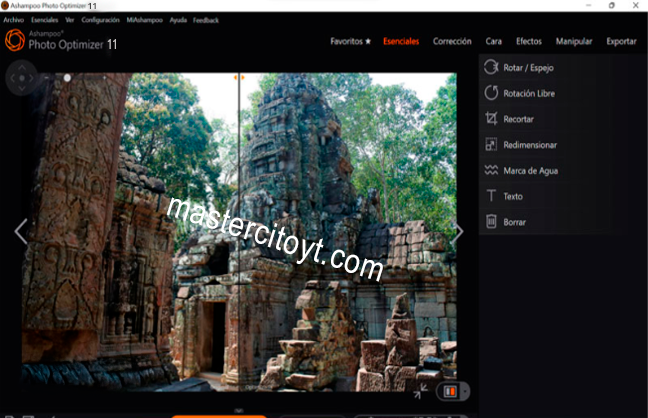Choose the Recortar crop icon
The width and height of the screenshot is (648, 418).
491,119
